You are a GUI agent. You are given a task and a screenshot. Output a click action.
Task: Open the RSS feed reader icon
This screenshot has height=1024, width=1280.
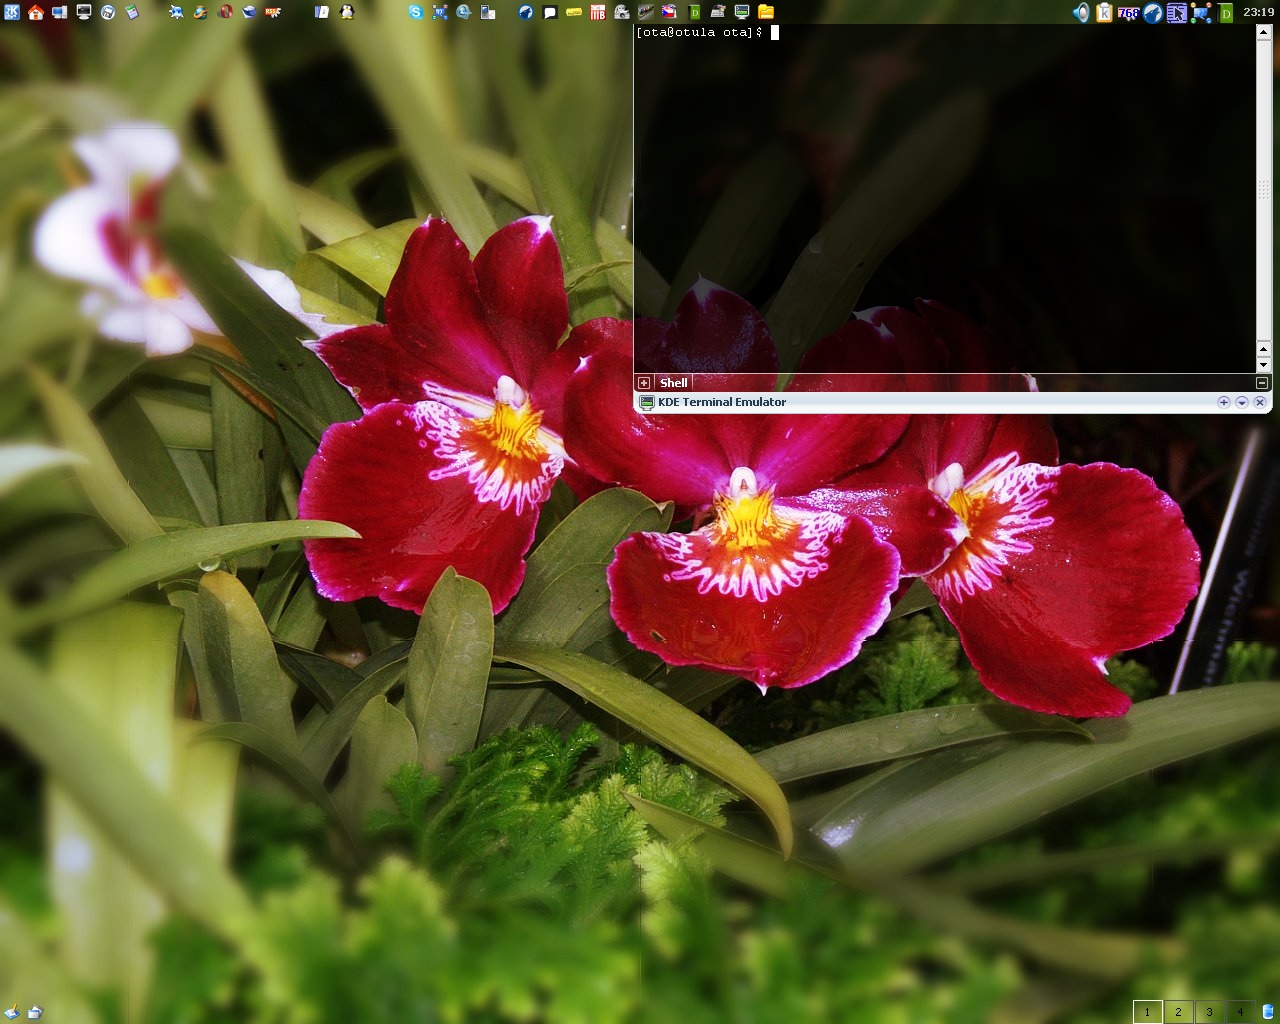(272, 12)
